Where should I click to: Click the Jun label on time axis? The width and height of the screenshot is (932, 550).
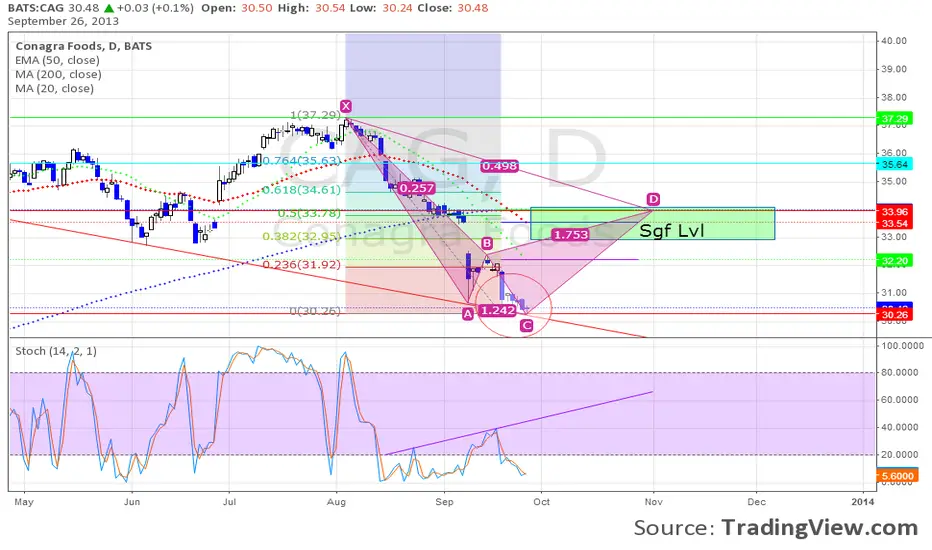pyautogui.click(x=132, y=502)
